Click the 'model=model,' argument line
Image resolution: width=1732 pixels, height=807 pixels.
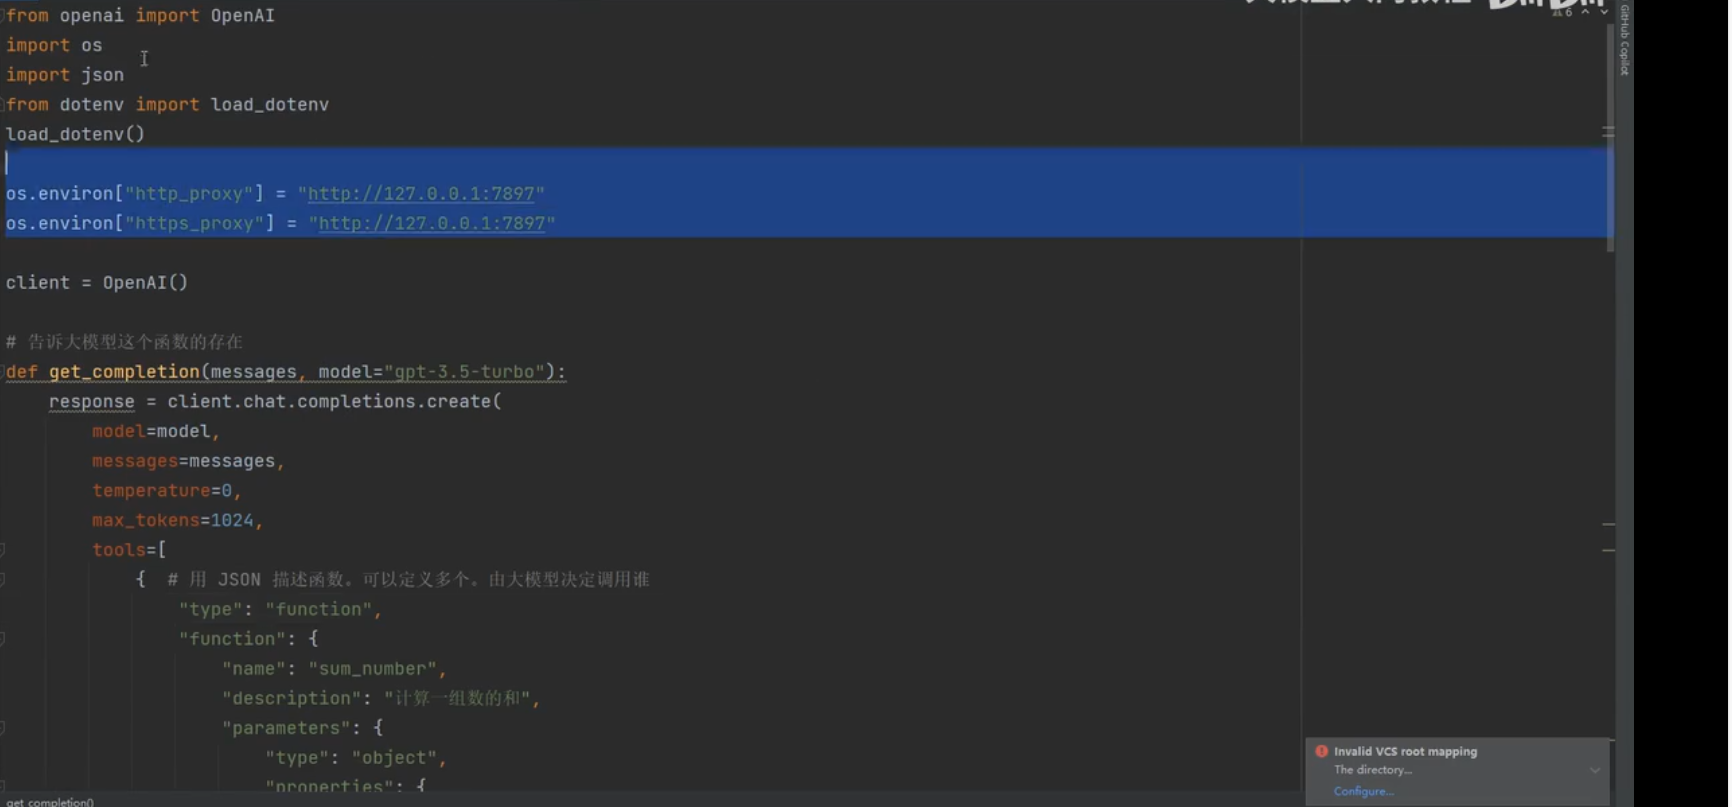tap(156, 431)
